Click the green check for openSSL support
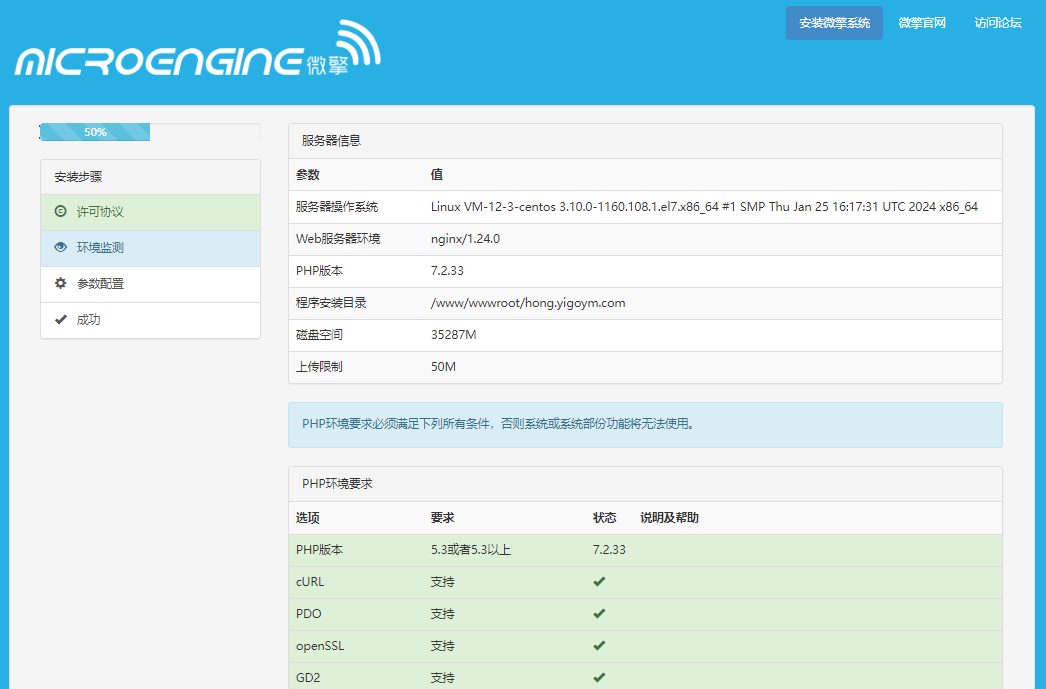This screenshot has width=1046, height=689. [x=598, y=645]
